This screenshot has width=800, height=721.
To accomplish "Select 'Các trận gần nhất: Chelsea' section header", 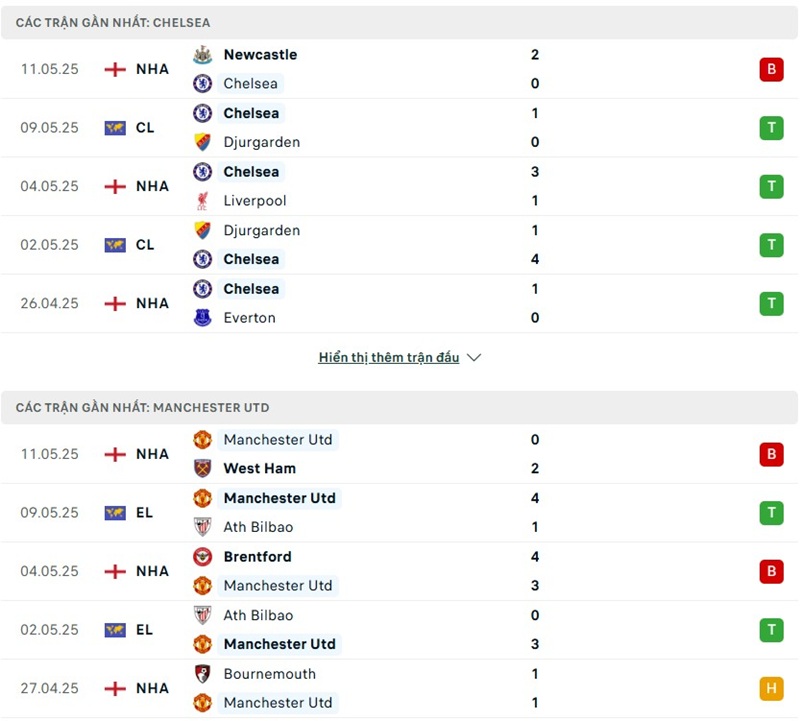I will 113,22.
